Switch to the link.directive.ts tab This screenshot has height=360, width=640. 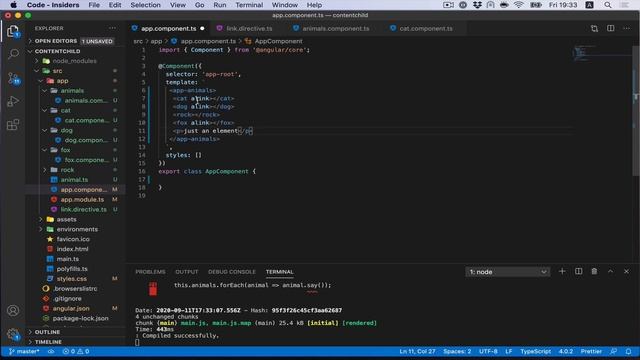(x=249, y=29)
